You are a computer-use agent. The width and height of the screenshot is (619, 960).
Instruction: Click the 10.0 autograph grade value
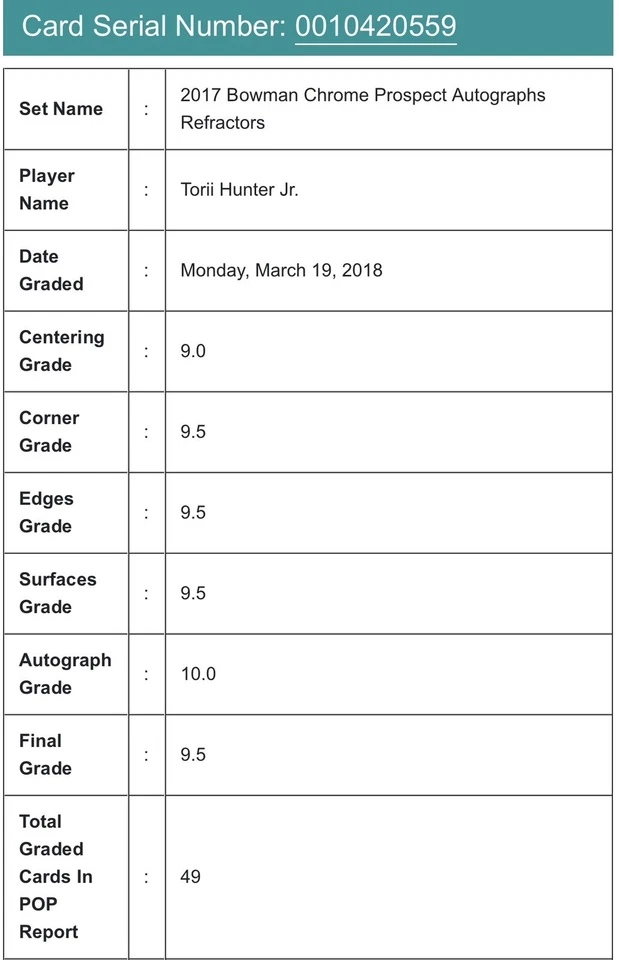point(198,674)
